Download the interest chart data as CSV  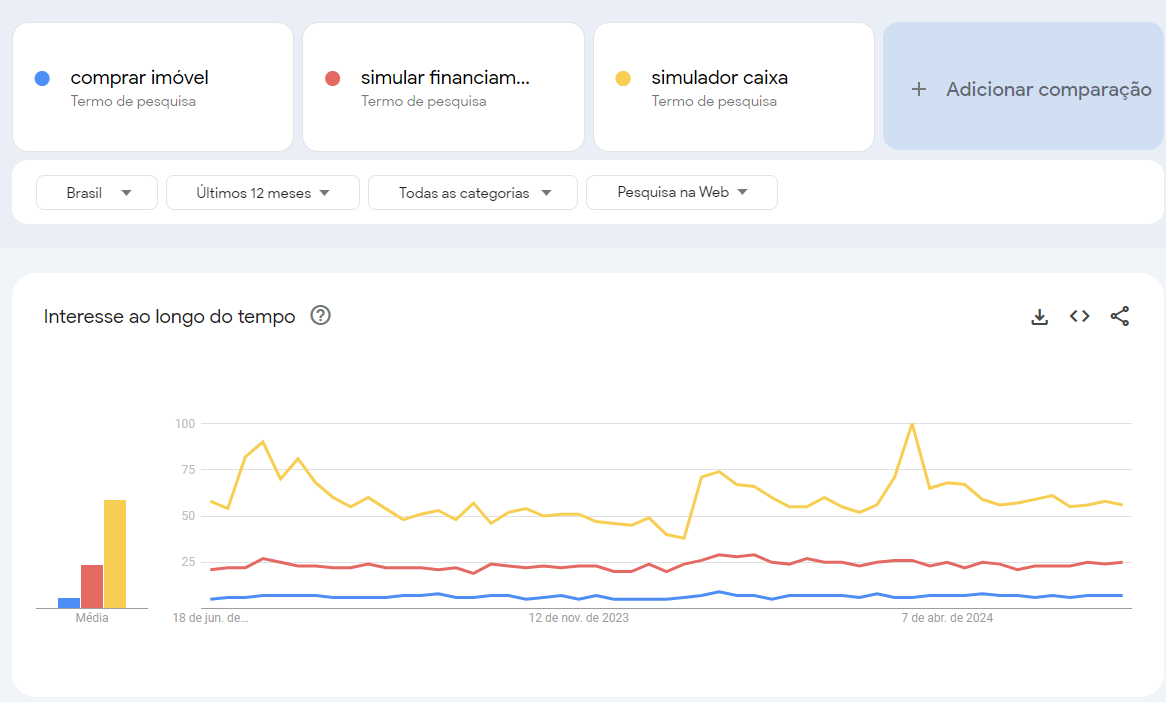click(1039, 316)
